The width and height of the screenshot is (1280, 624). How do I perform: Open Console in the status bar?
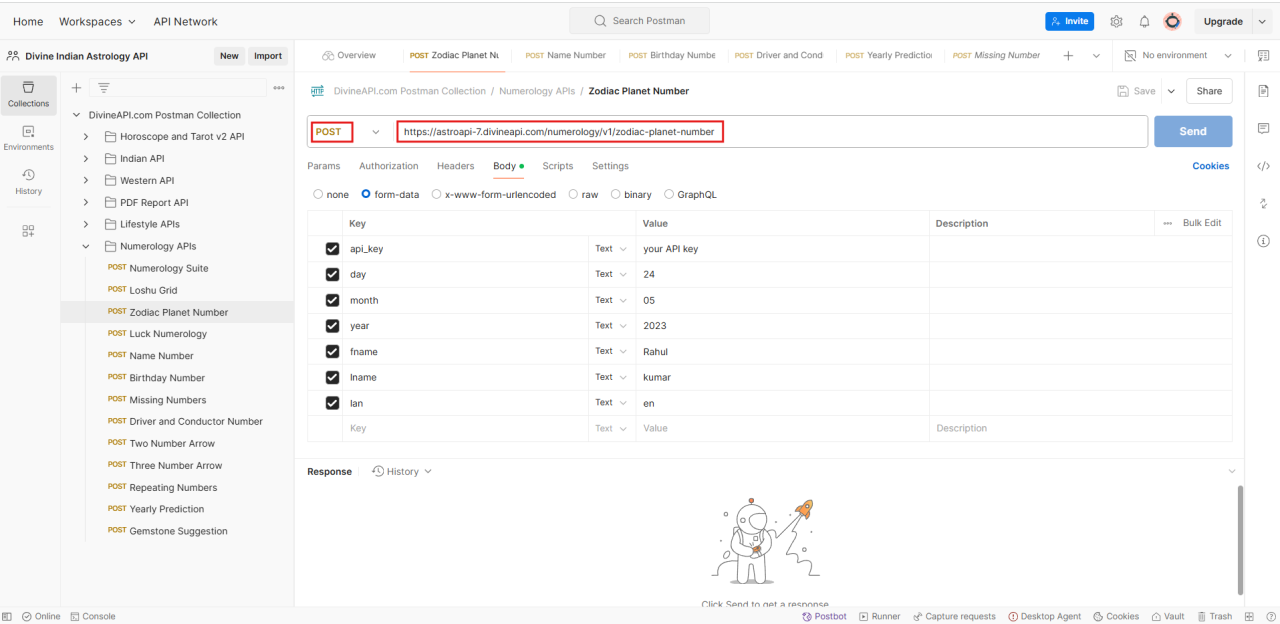tap(93, 616)
